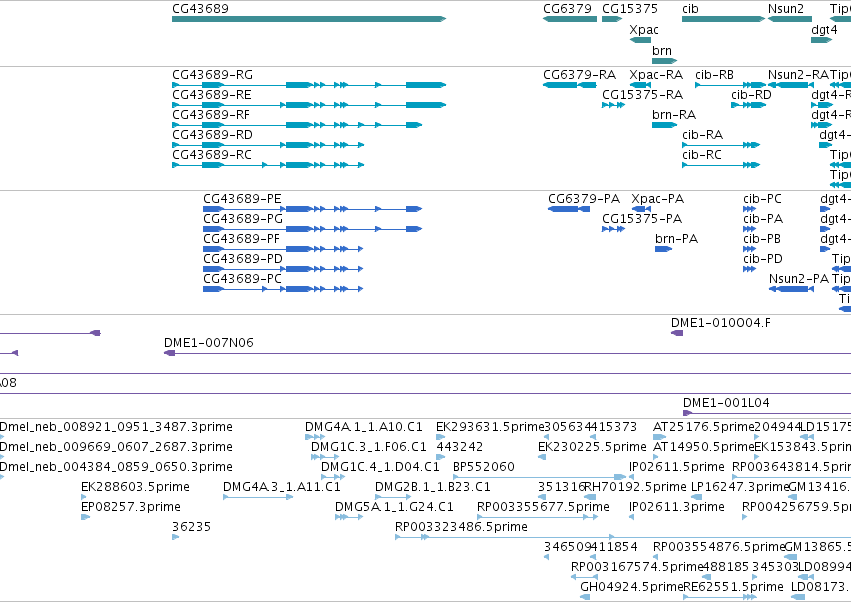Select protein CG43689-PF
Screen dimensions: 851x602
pyautogui.click(x=283, y=249)
